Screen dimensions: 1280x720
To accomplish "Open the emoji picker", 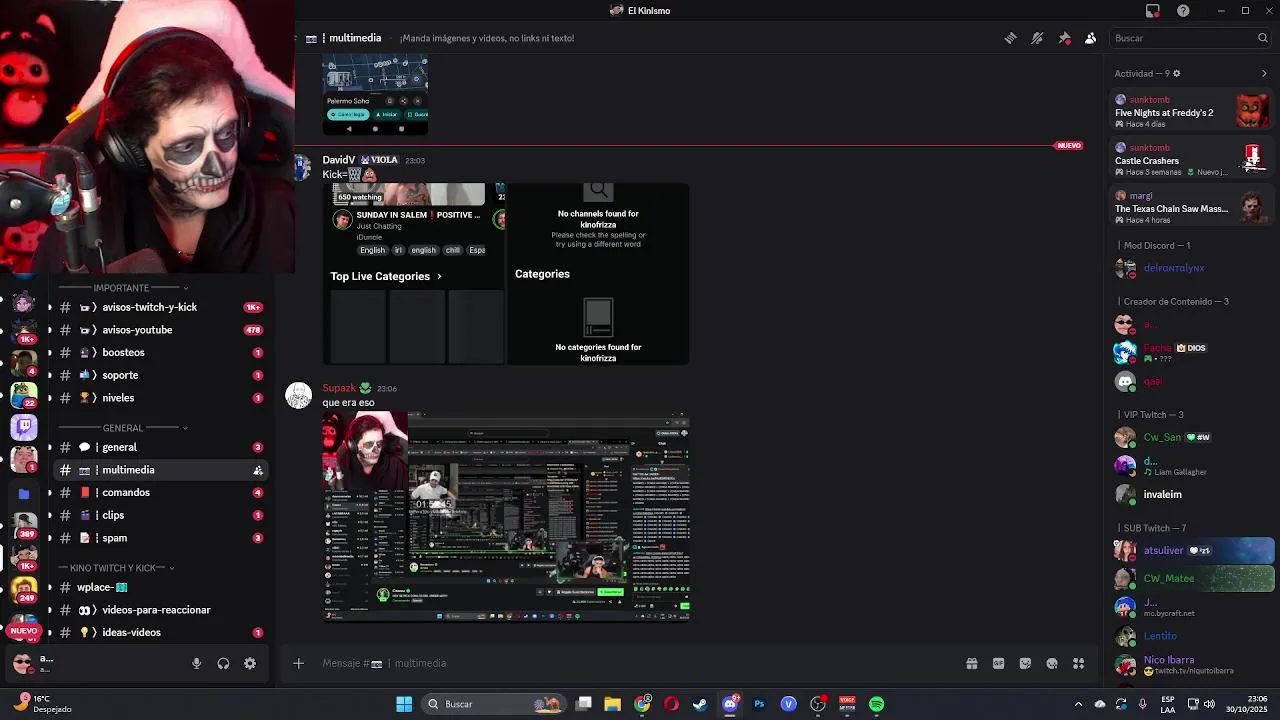I will pyautogui.click(x=1052, y=663).
